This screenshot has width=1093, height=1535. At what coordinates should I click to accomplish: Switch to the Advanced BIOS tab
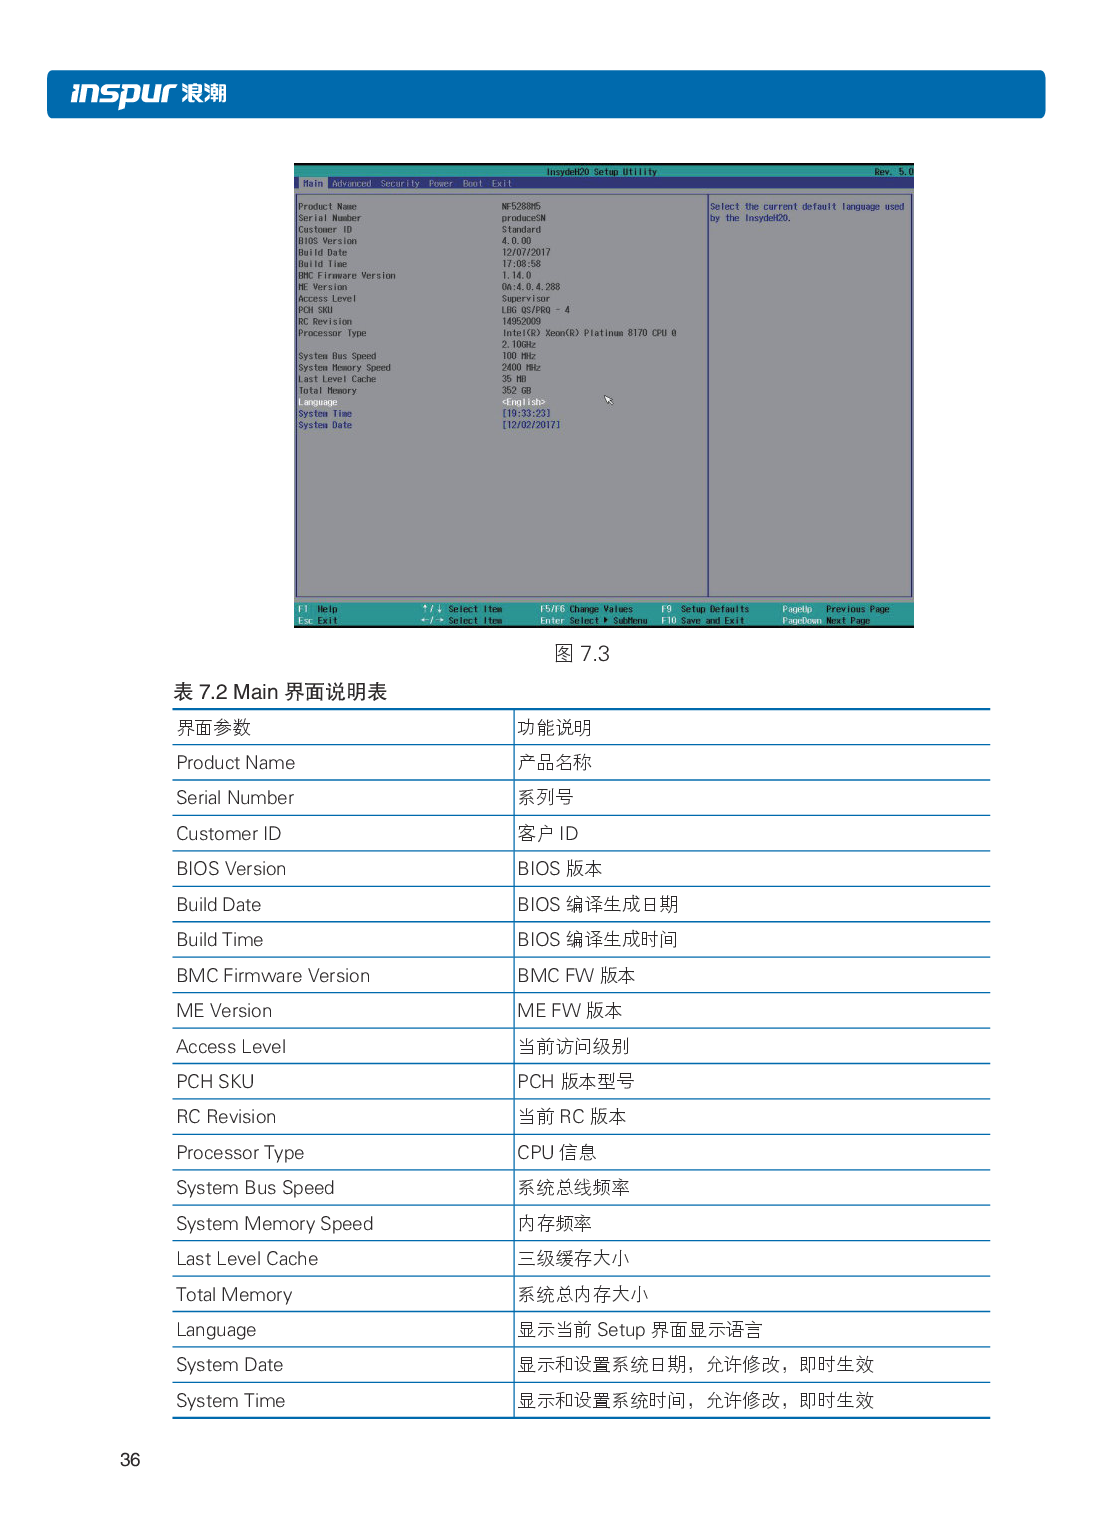point(351,184)
